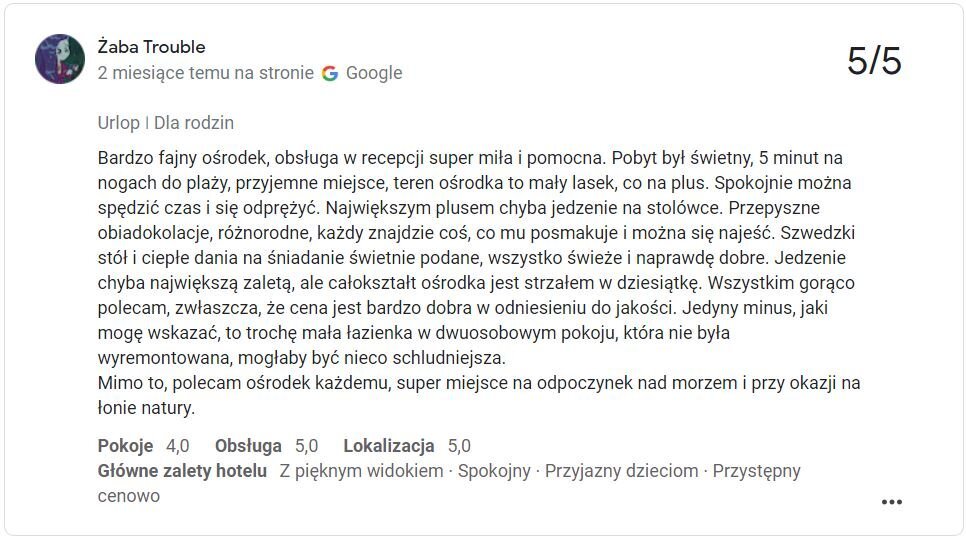Click the 4,0 Pokoje rating value
This screenshot has width=966, height=542.
(177, 446)
